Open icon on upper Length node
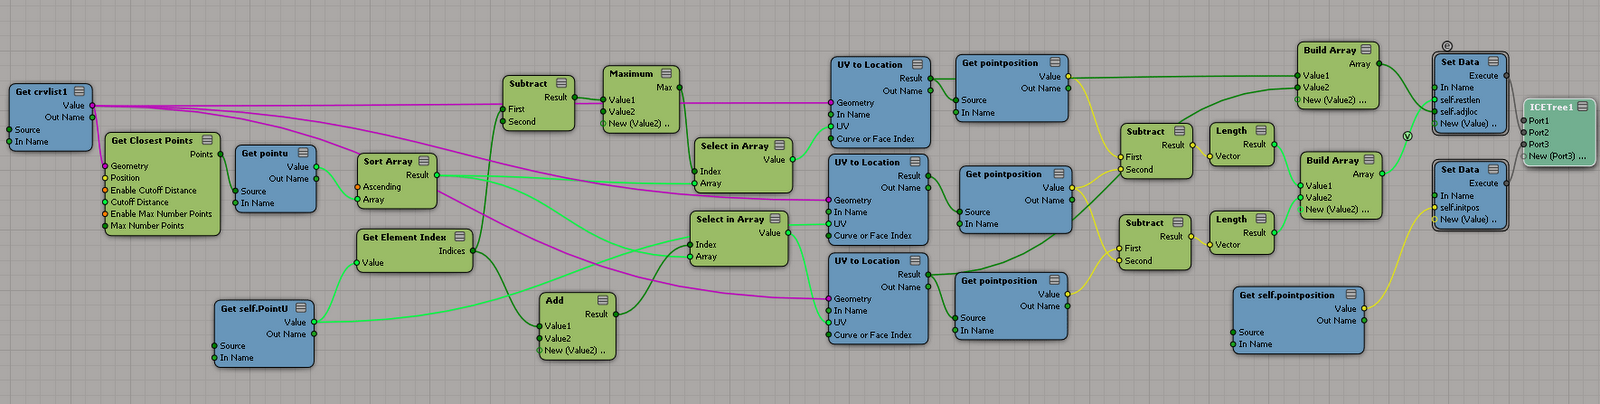Image resolution: width=1600 pixels, height=404 pixels. pyautogui.click(x=1262, y=130)
